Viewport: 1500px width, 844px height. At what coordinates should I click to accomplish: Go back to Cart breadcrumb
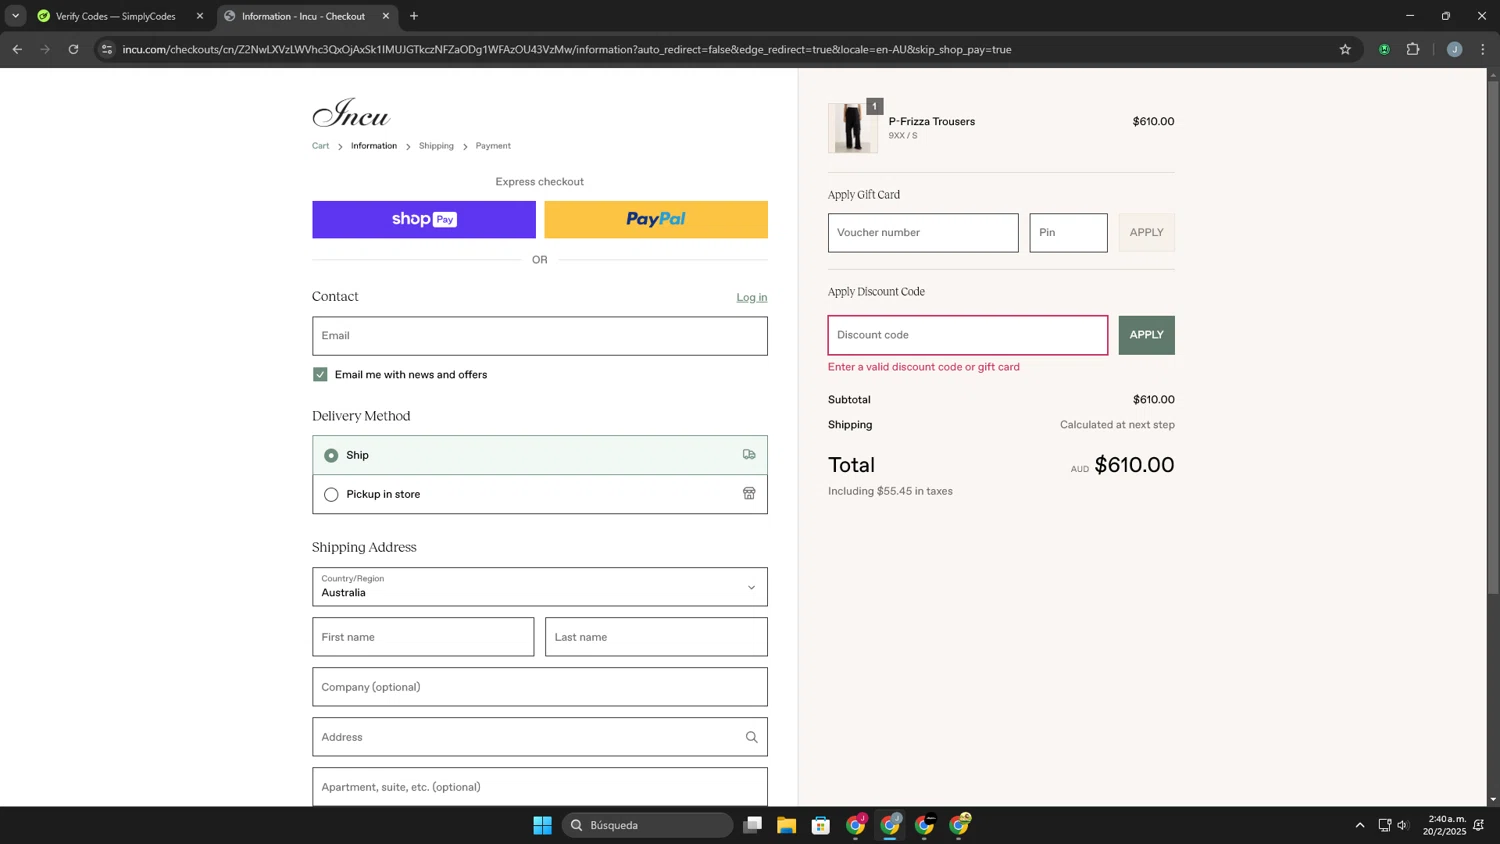[320, 146]
